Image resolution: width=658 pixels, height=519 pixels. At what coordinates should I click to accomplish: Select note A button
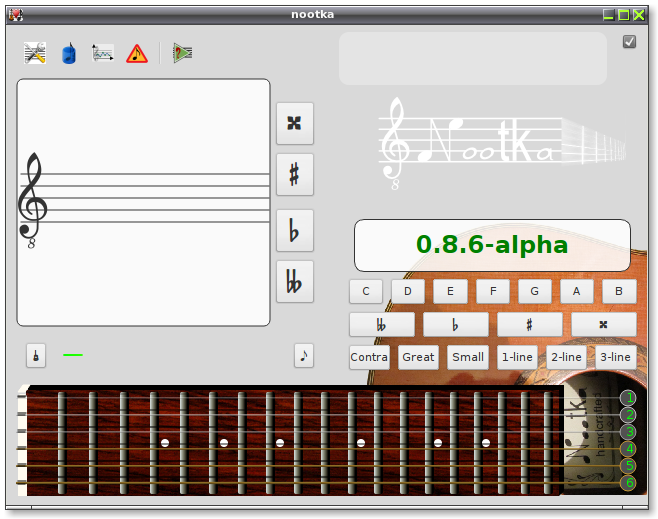[577, 291]
